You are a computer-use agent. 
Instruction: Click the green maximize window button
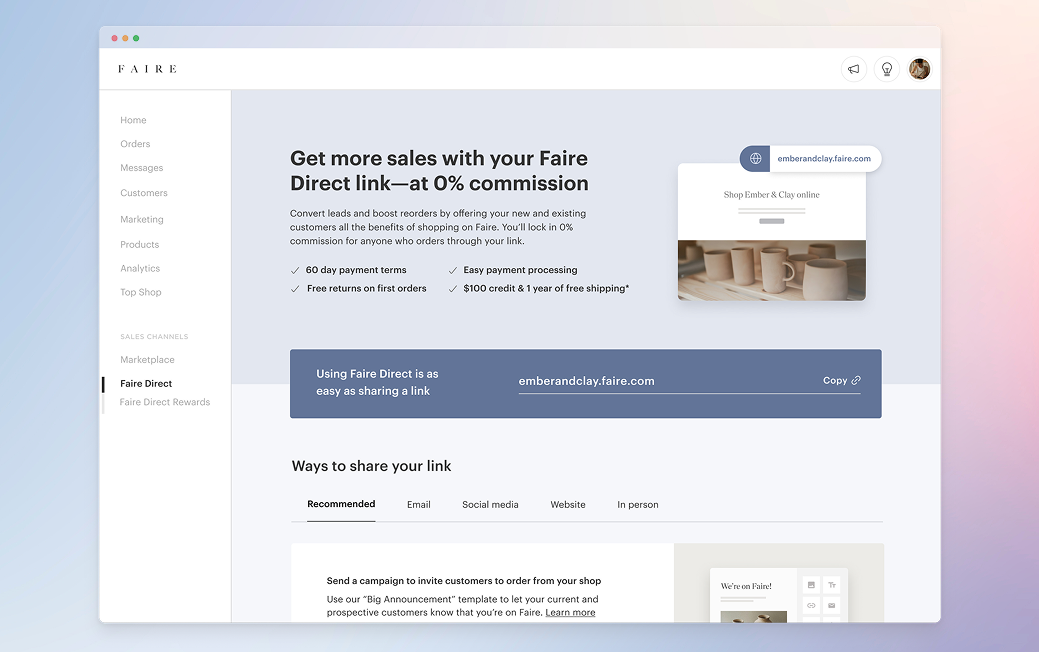tap(136, 38)
